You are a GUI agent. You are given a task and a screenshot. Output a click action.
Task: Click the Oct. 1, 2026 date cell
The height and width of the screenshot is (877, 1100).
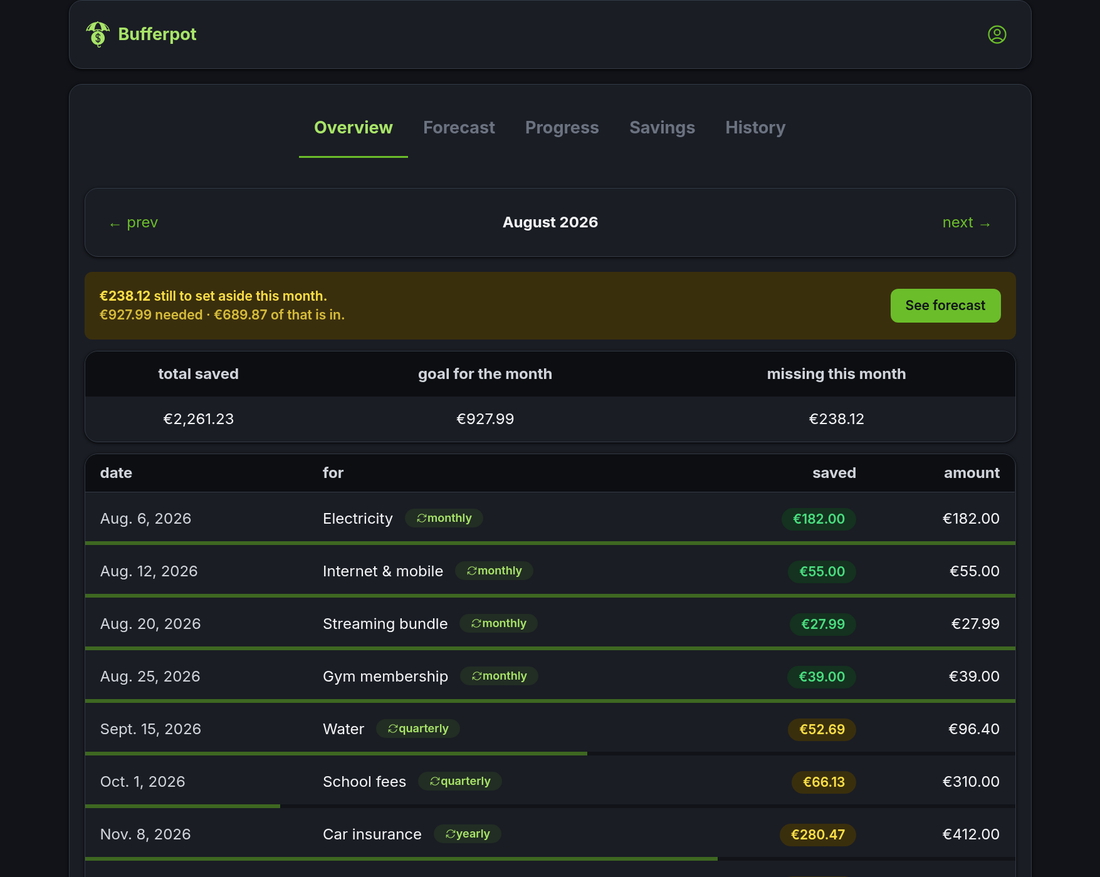142,782
